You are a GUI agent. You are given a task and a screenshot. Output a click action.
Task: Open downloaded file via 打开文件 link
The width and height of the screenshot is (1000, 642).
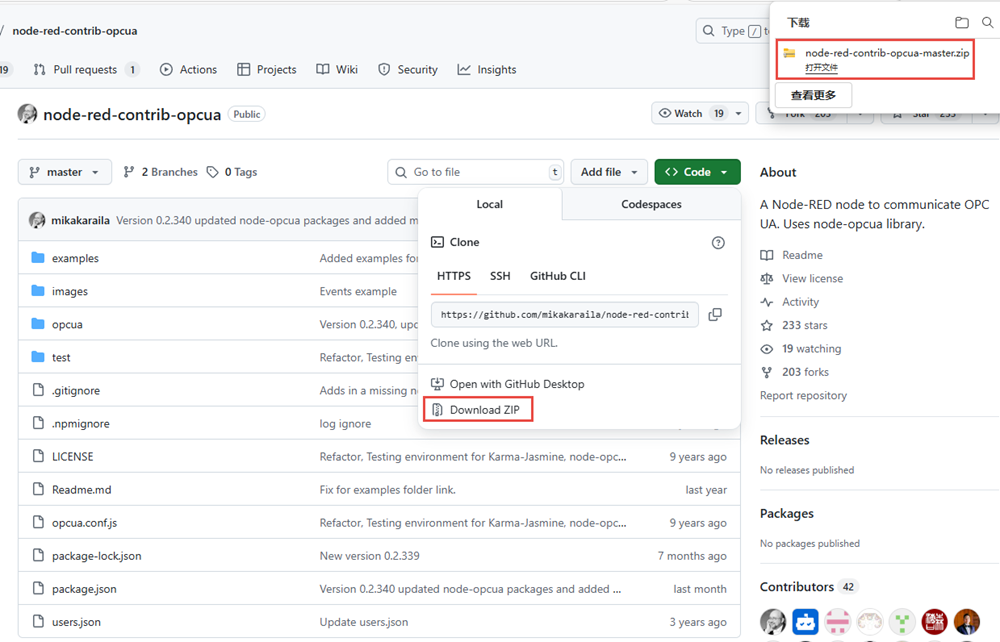[x=821, y=68]
